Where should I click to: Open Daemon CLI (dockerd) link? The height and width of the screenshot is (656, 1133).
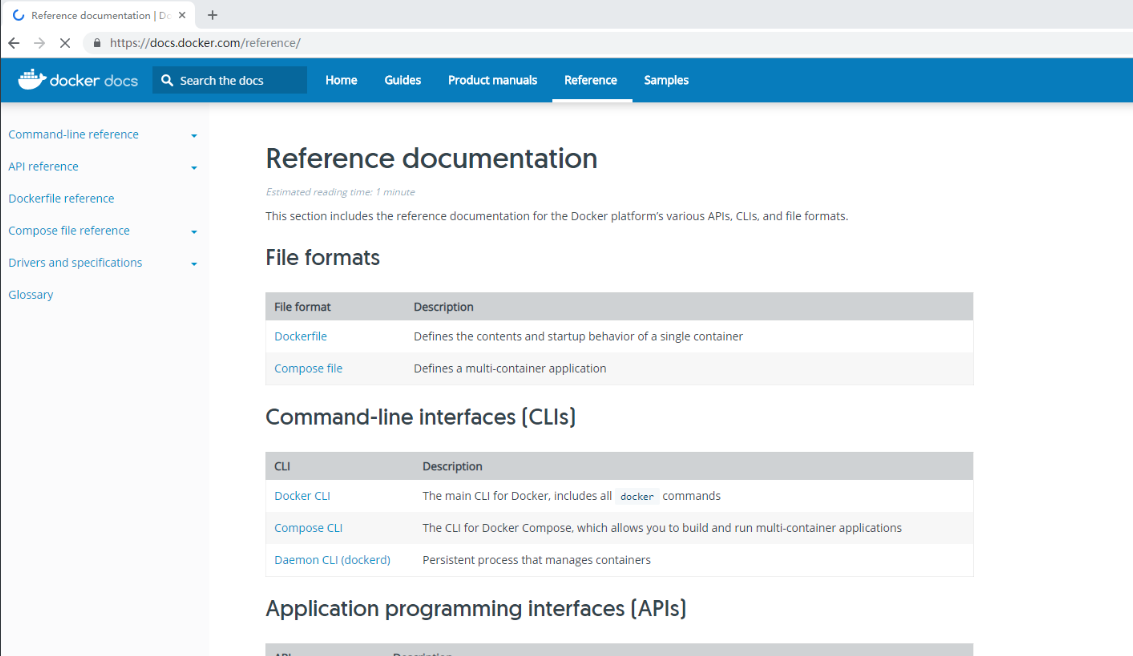pos(332,560)
